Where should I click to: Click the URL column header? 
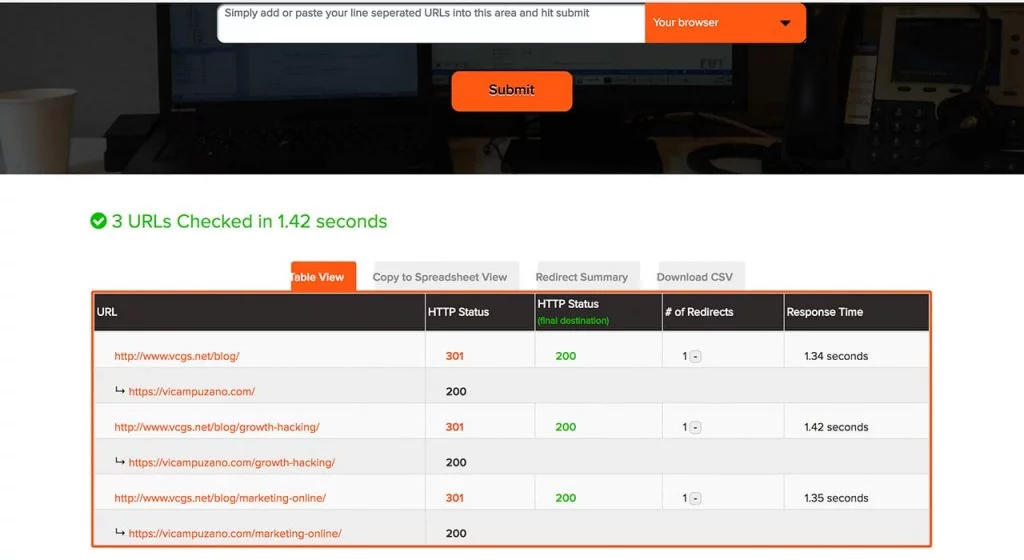click(107, 312)
